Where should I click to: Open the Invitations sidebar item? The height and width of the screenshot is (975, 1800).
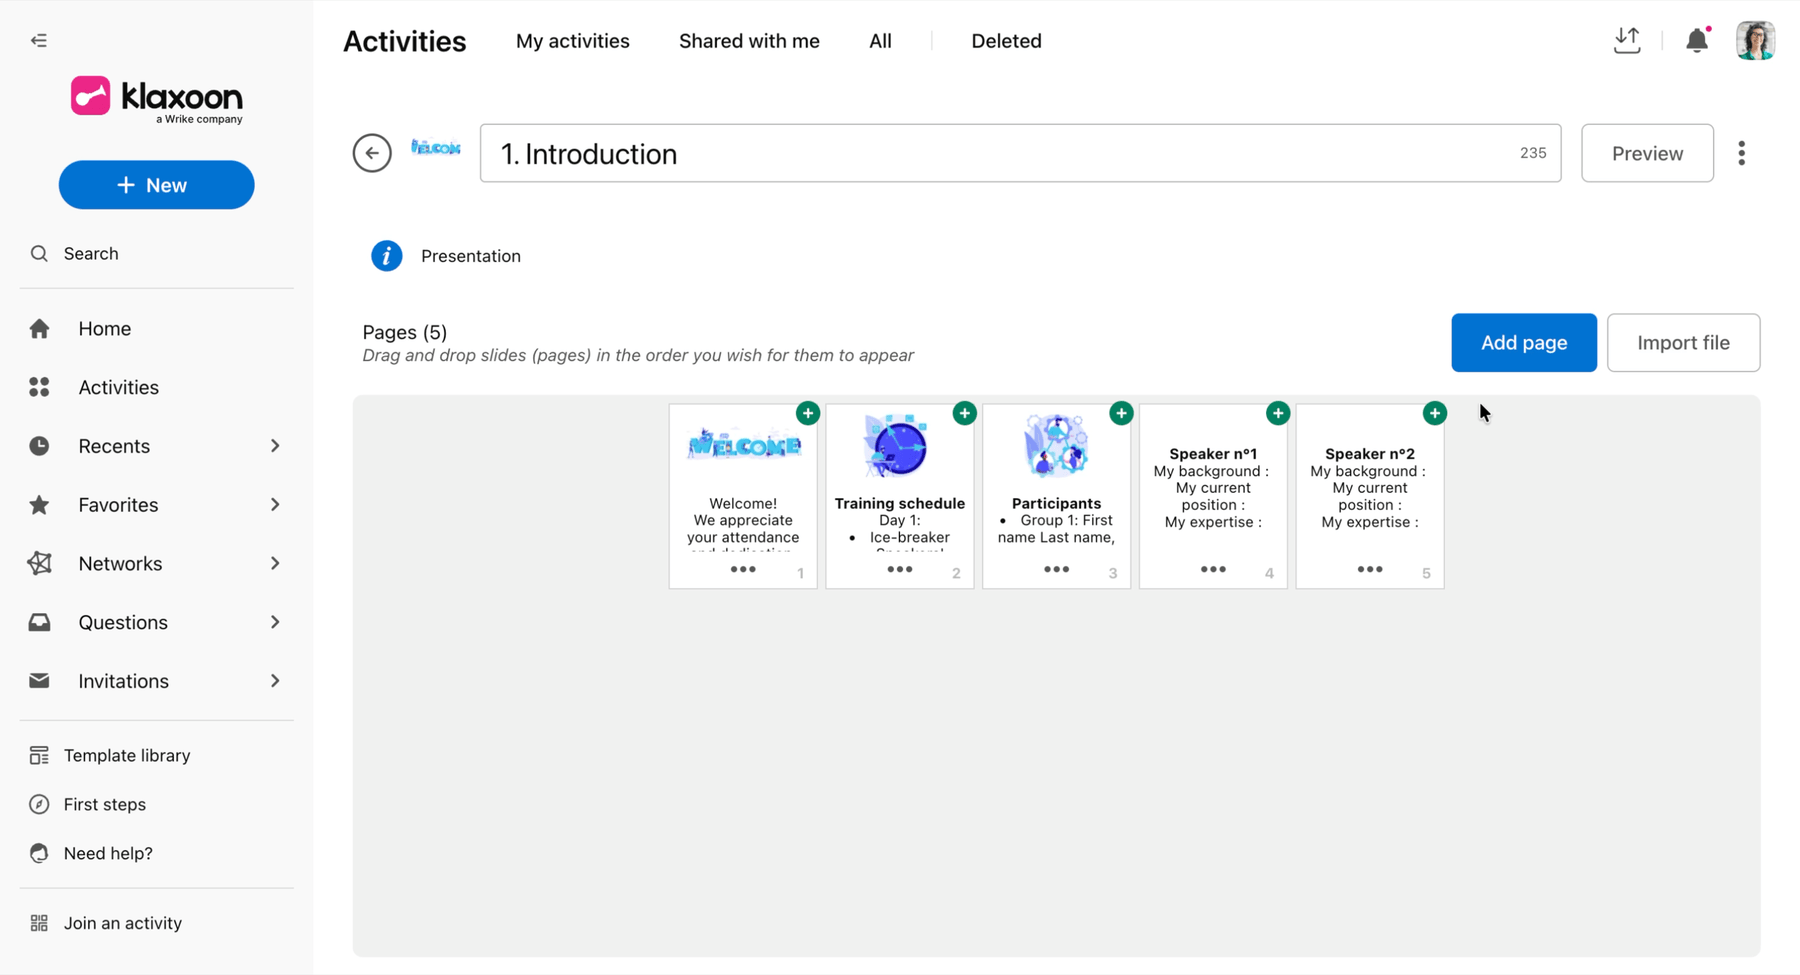click(x=123, y=681)
